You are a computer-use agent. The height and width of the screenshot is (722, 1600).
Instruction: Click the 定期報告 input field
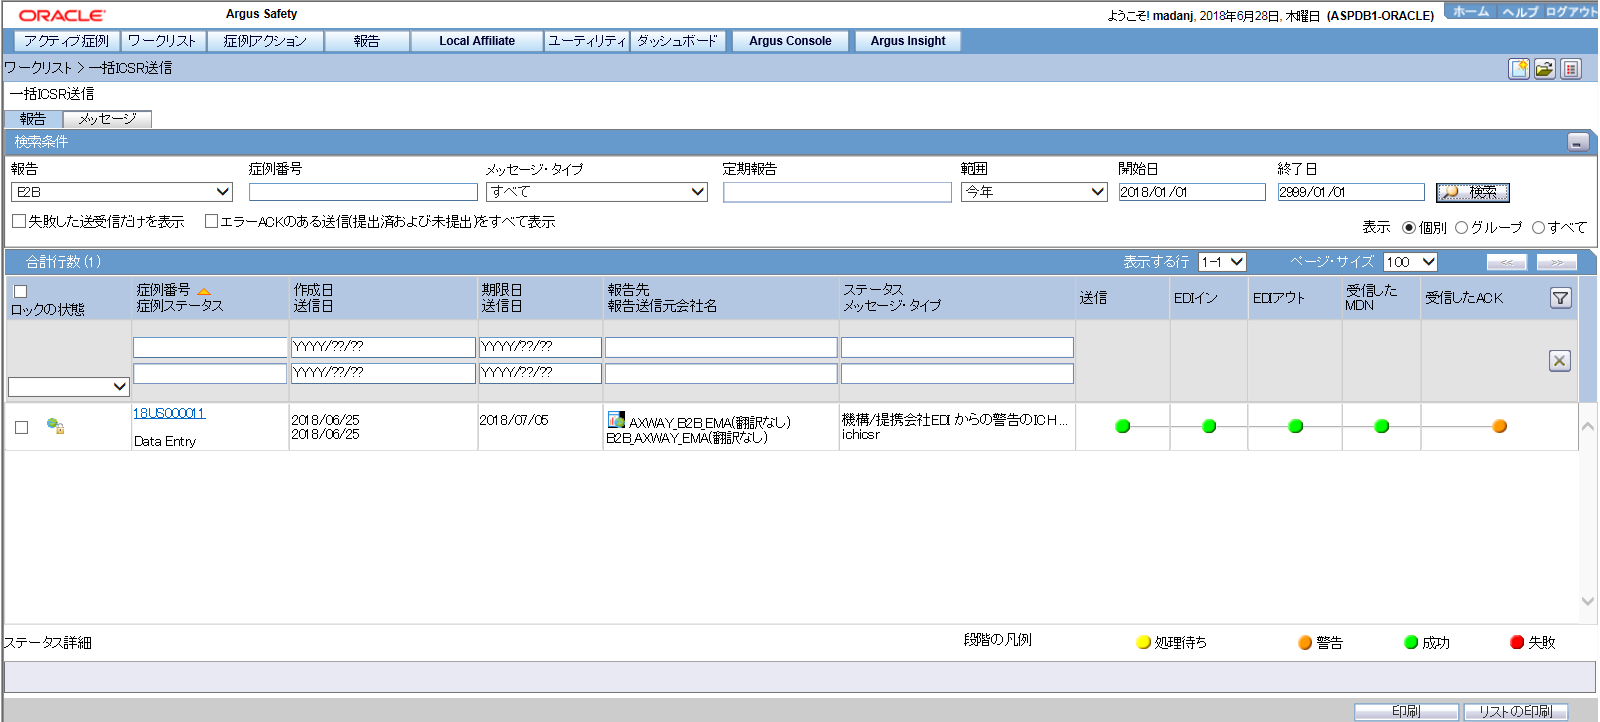point(837,192)
